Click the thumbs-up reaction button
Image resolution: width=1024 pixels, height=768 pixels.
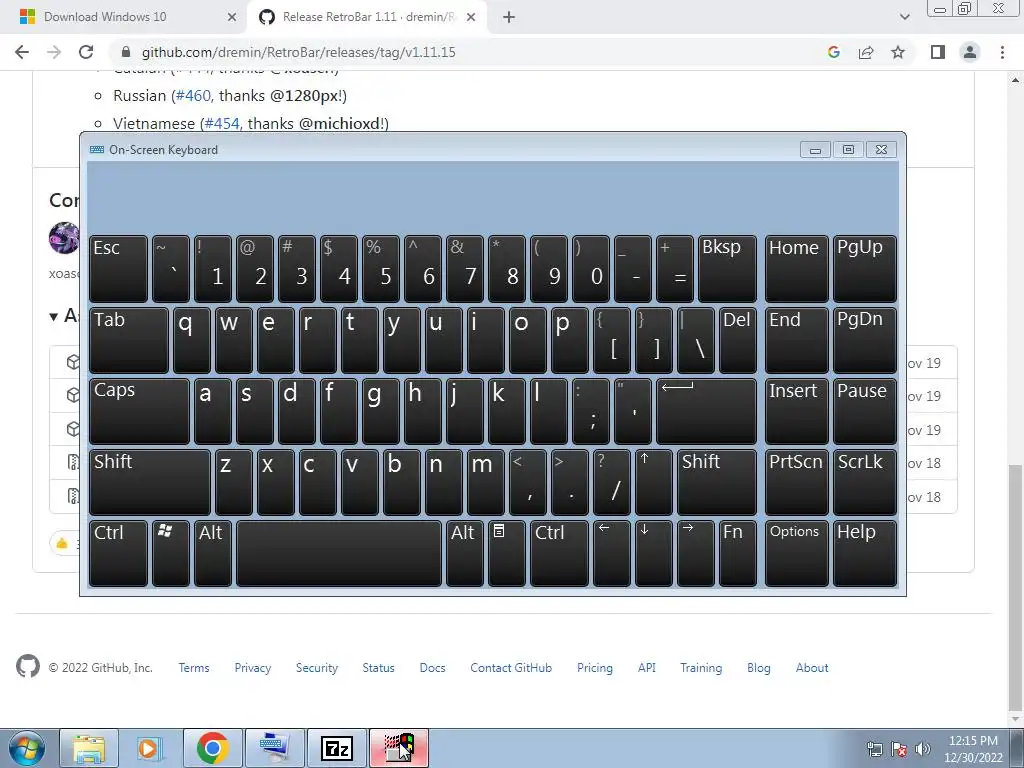65,543
